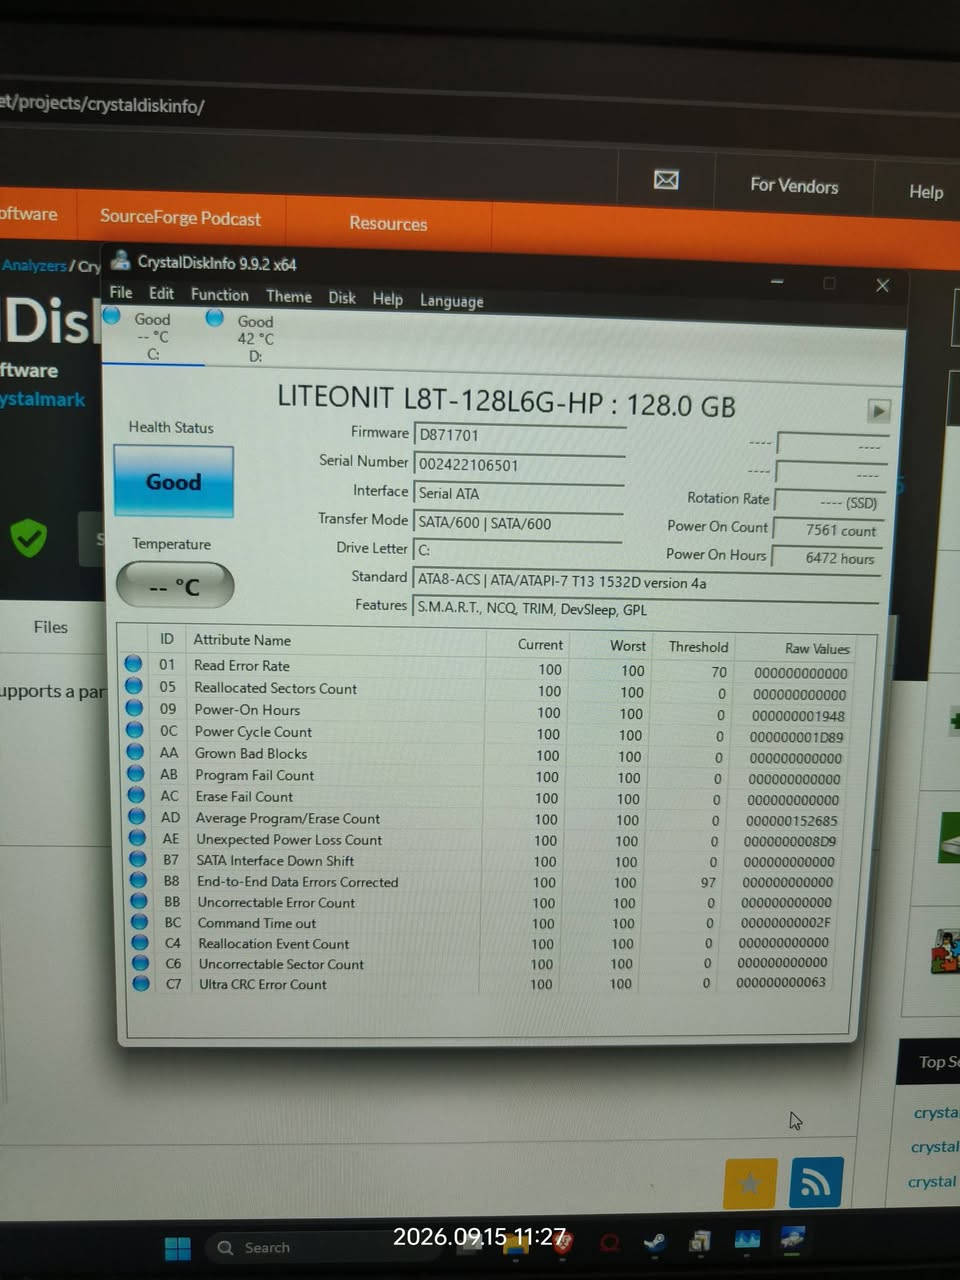Click Interface field Serial ATA

coord(519,493)
